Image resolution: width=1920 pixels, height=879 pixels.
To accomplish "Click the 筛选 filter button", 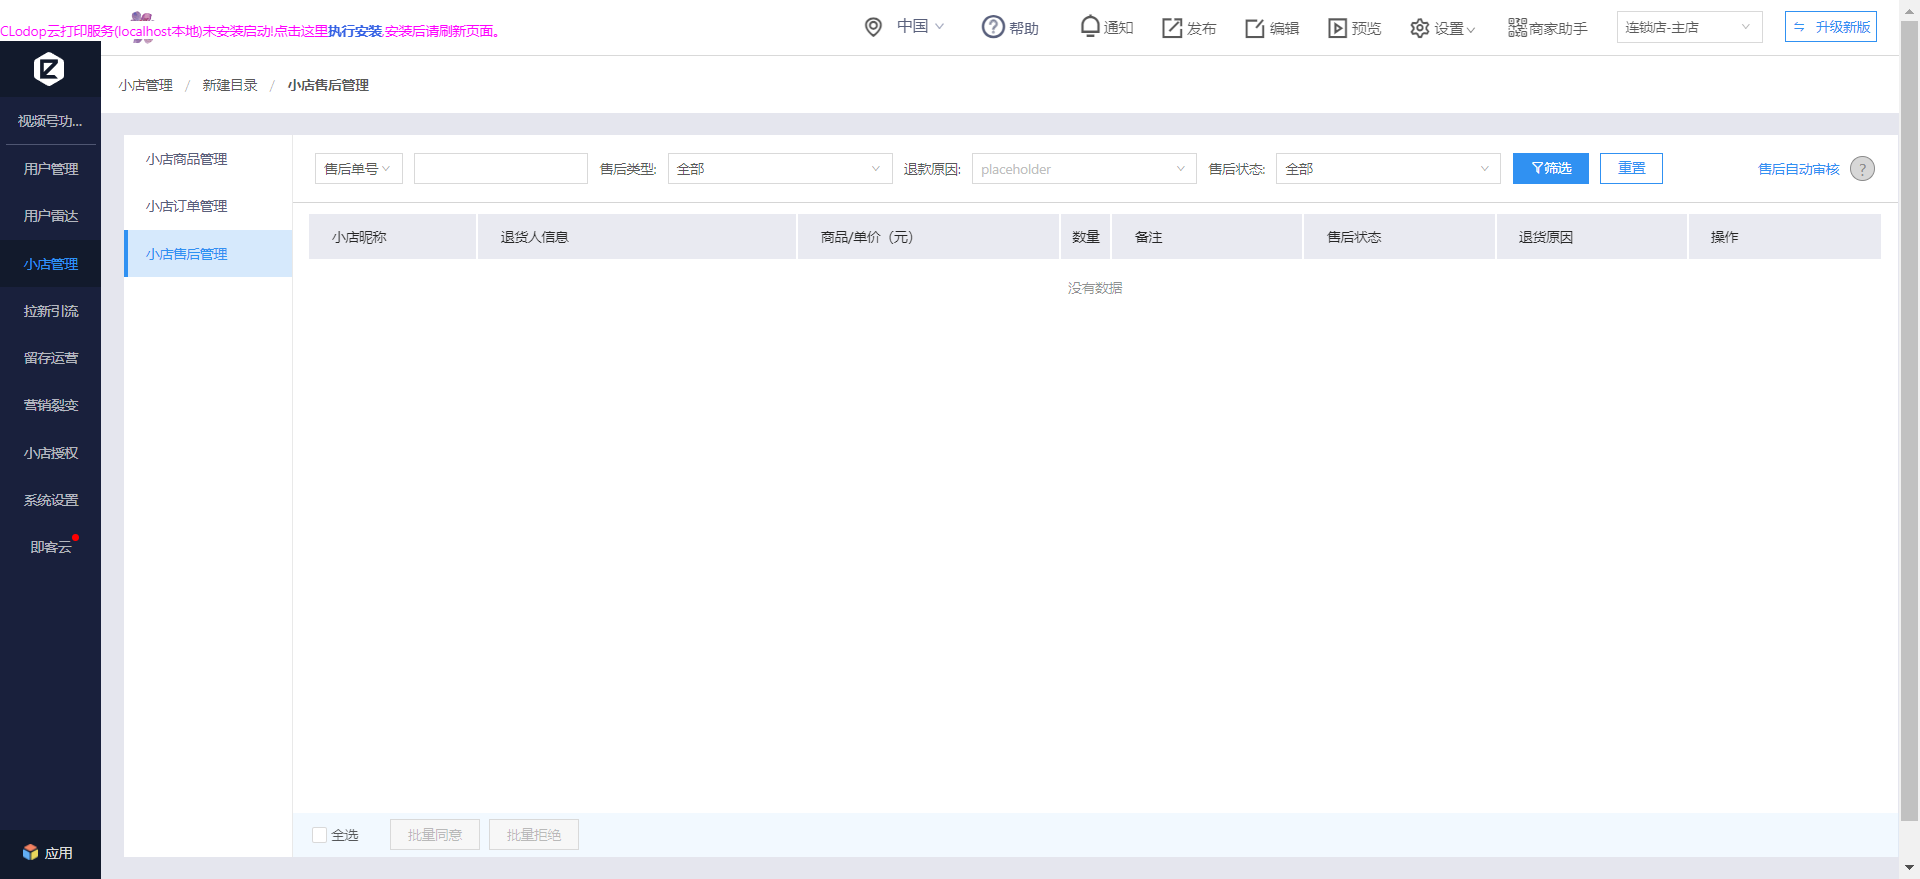I will [1550, 168].
